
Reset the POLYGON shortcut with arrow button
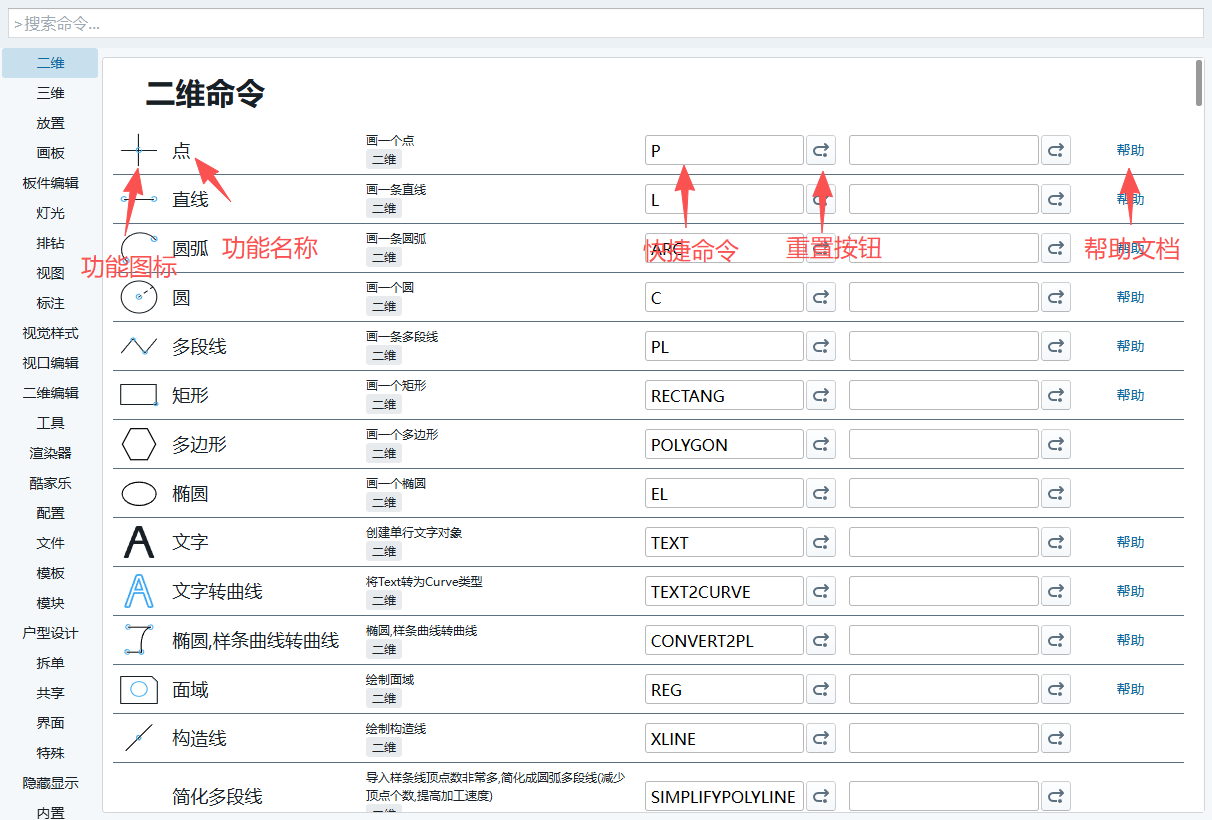coord(821,445)
